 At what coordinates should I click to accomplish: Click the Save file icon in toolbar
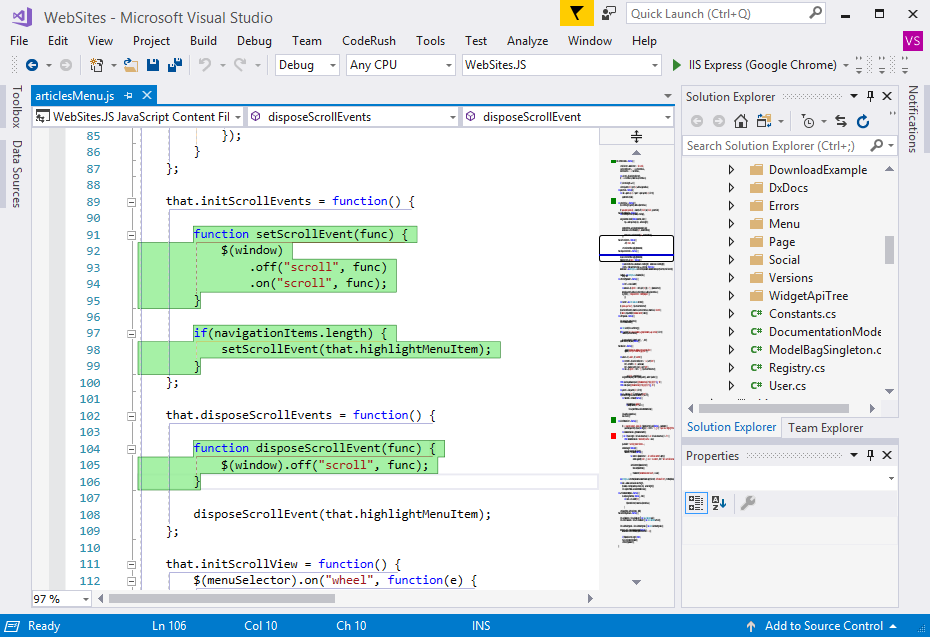[152, 64]
